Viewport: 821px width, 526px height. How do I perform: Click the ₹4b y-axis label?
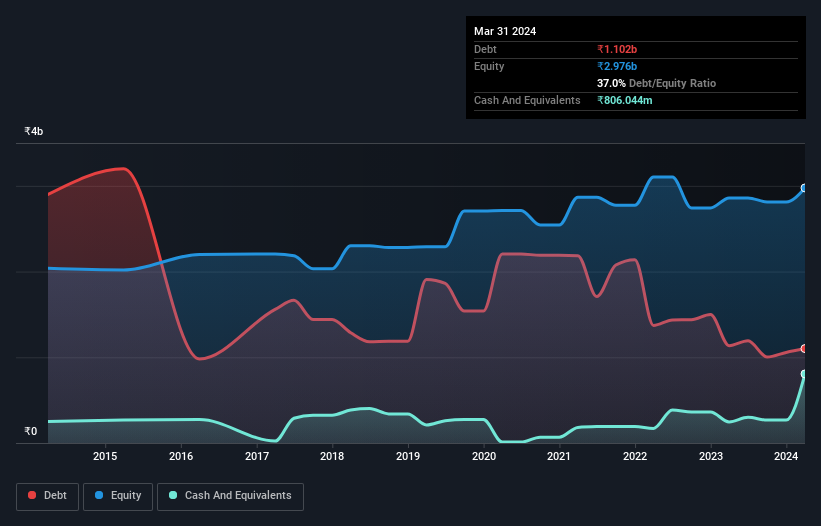[x=34, y=131]
